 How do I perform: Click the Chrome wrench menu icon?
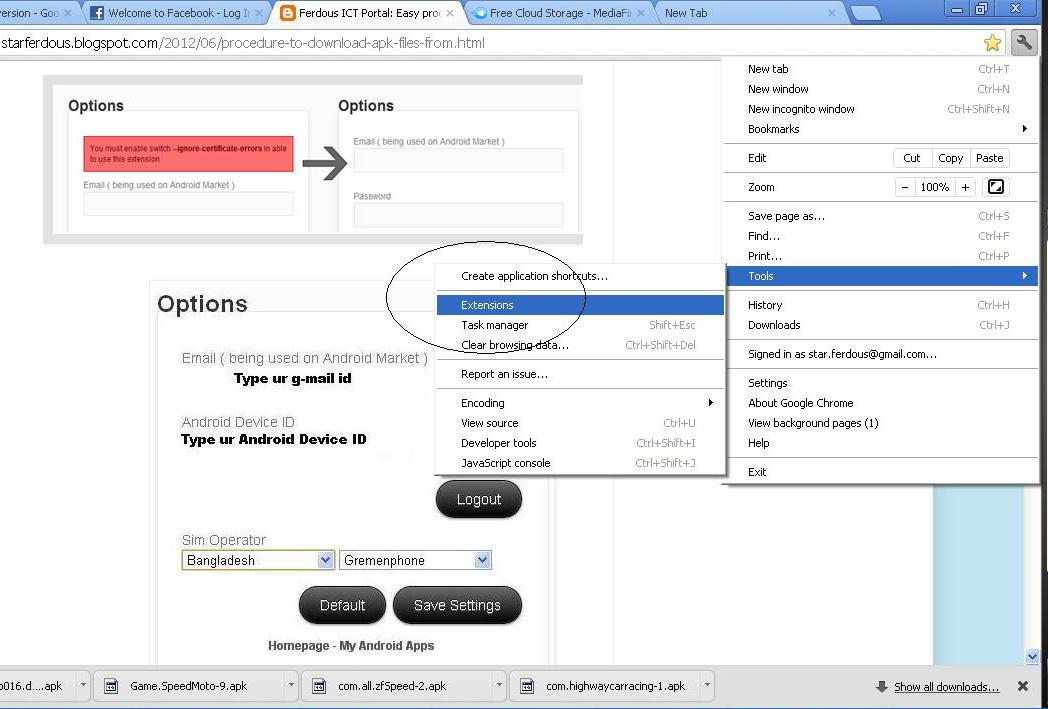click(1023, 43)
